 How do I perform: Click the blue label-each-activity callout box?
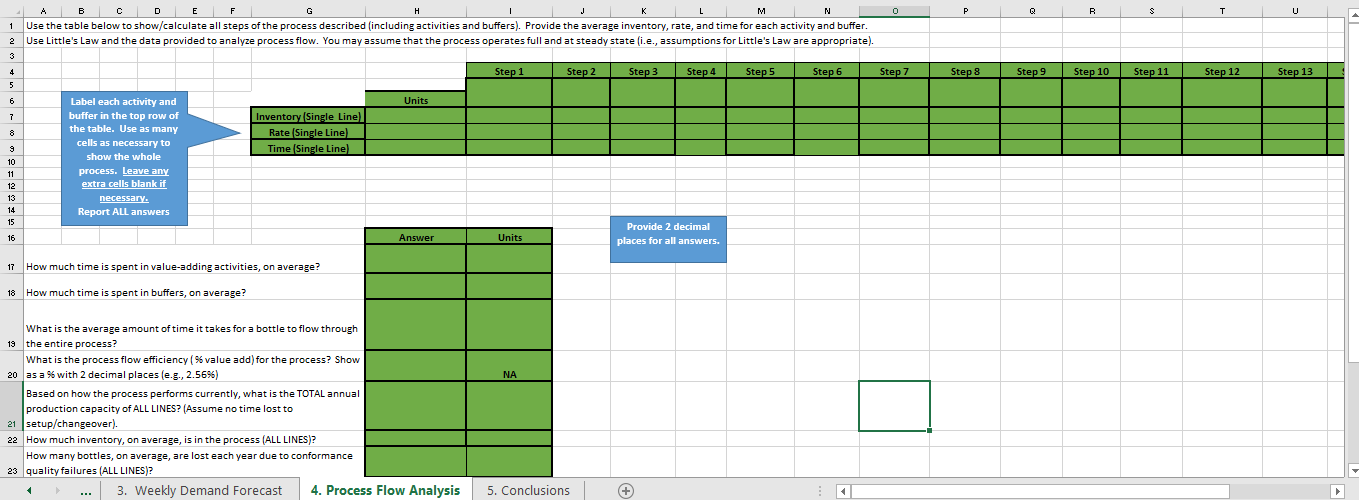123,156
